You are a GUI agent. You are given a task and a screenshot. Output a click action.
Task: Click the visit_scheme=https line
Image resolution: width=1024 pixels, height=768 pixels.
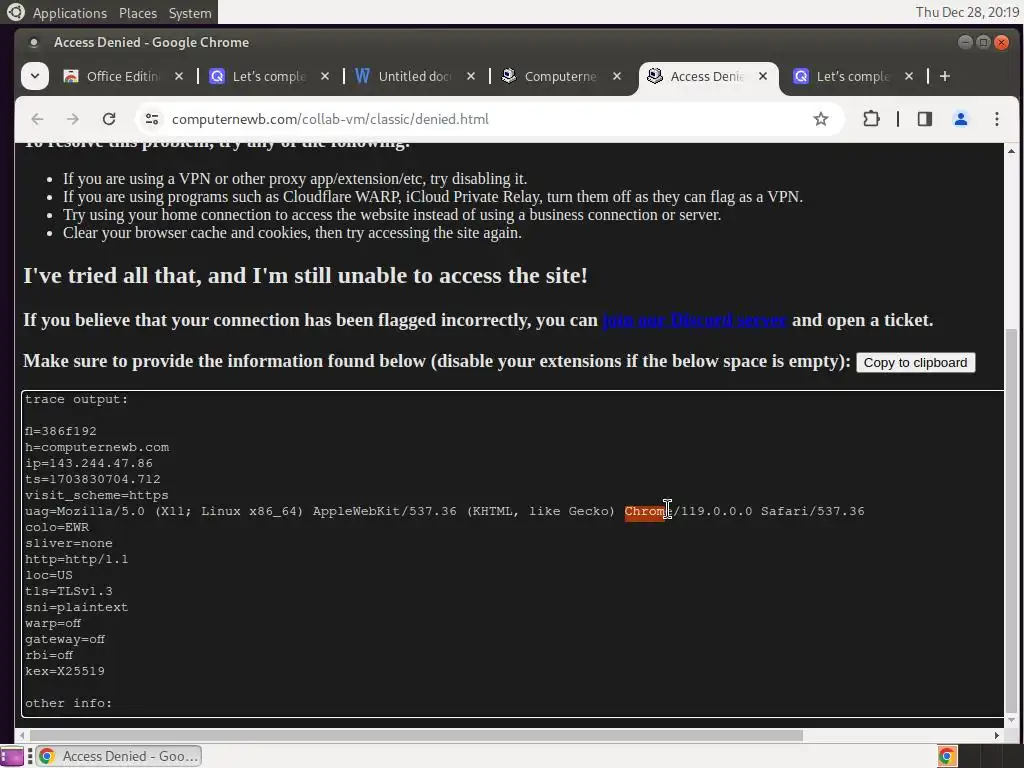(97, 495)
